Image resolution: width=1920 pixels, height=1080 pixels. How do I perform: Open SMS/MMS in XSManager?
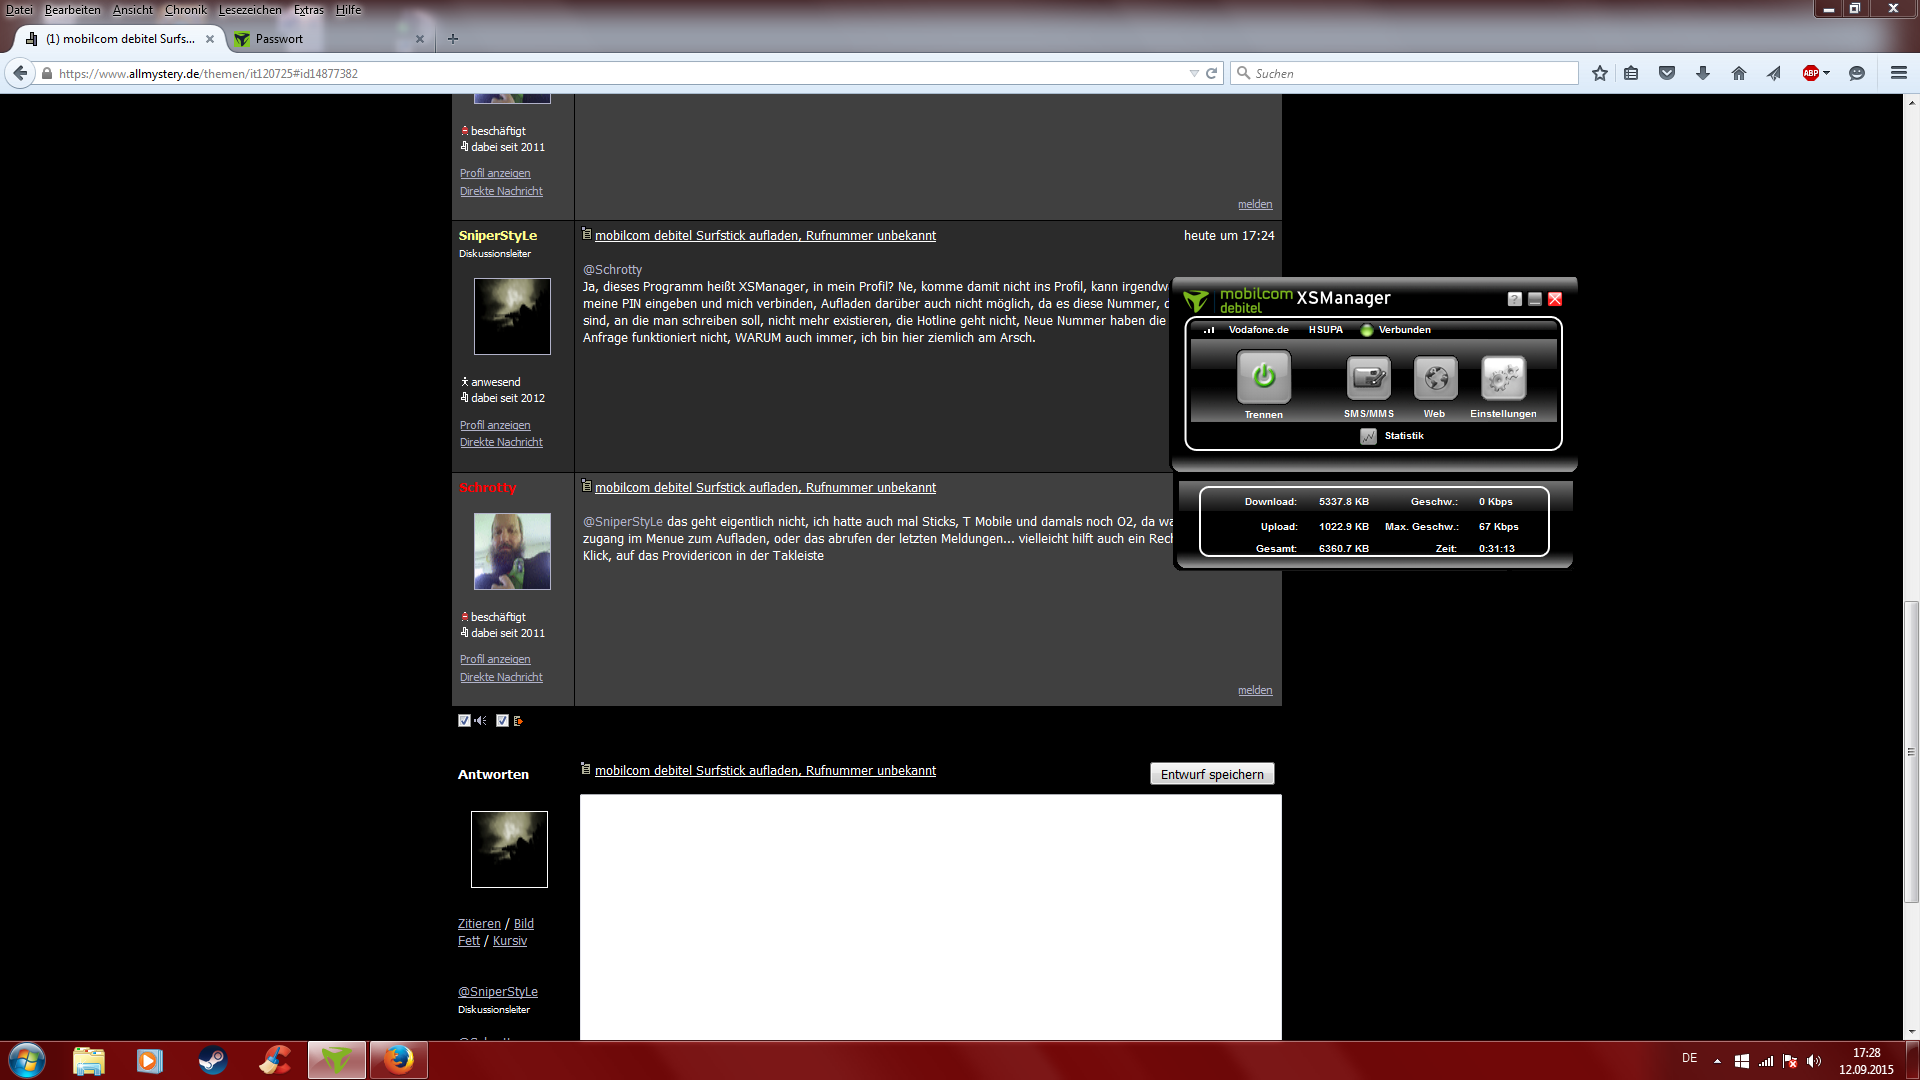point(1368,378)
